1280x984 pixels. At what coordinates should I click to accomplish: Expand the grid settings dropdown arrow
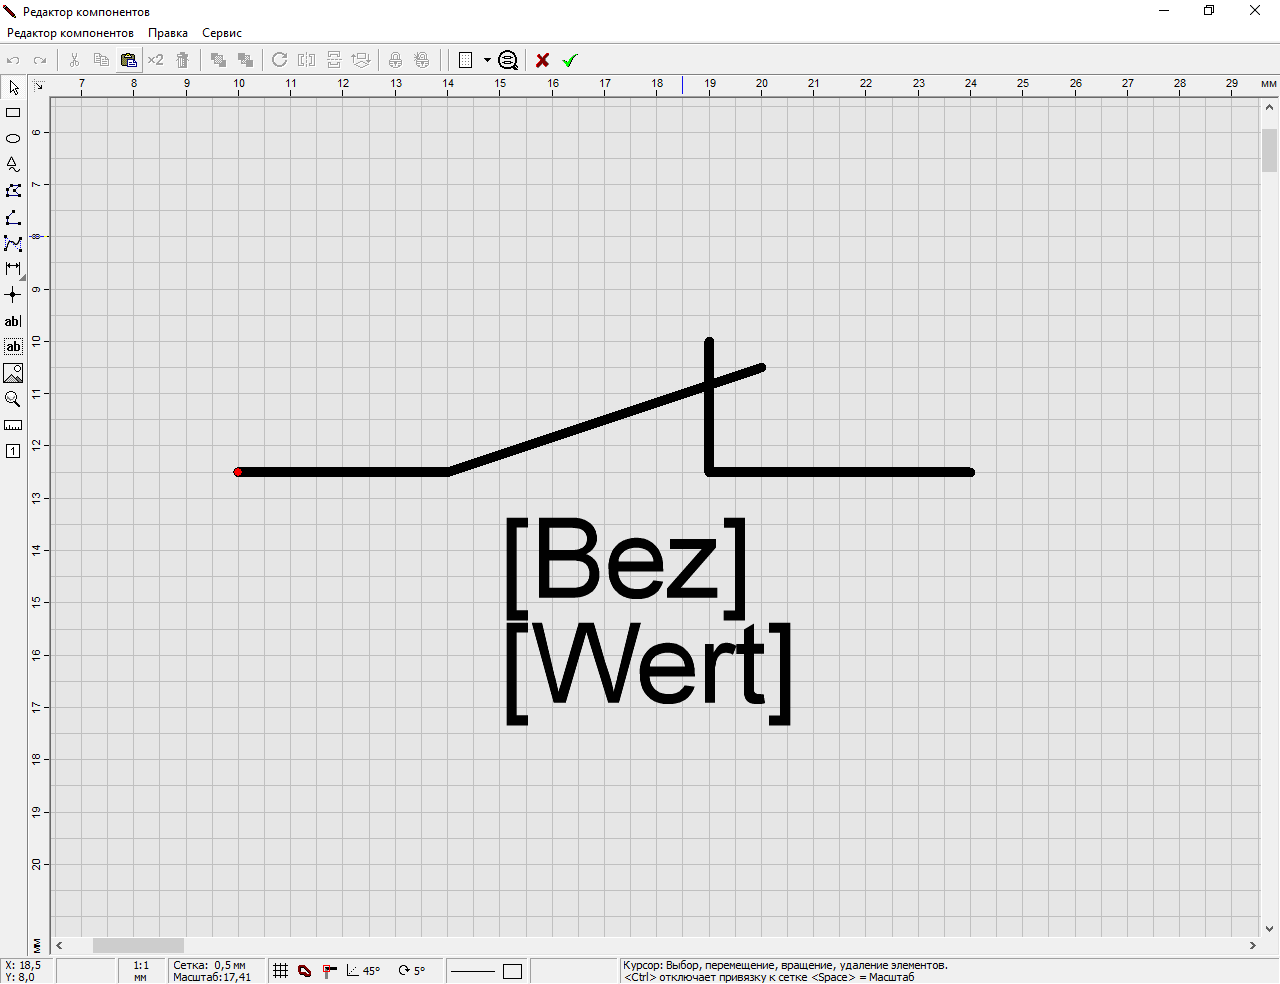coord(487,60)
